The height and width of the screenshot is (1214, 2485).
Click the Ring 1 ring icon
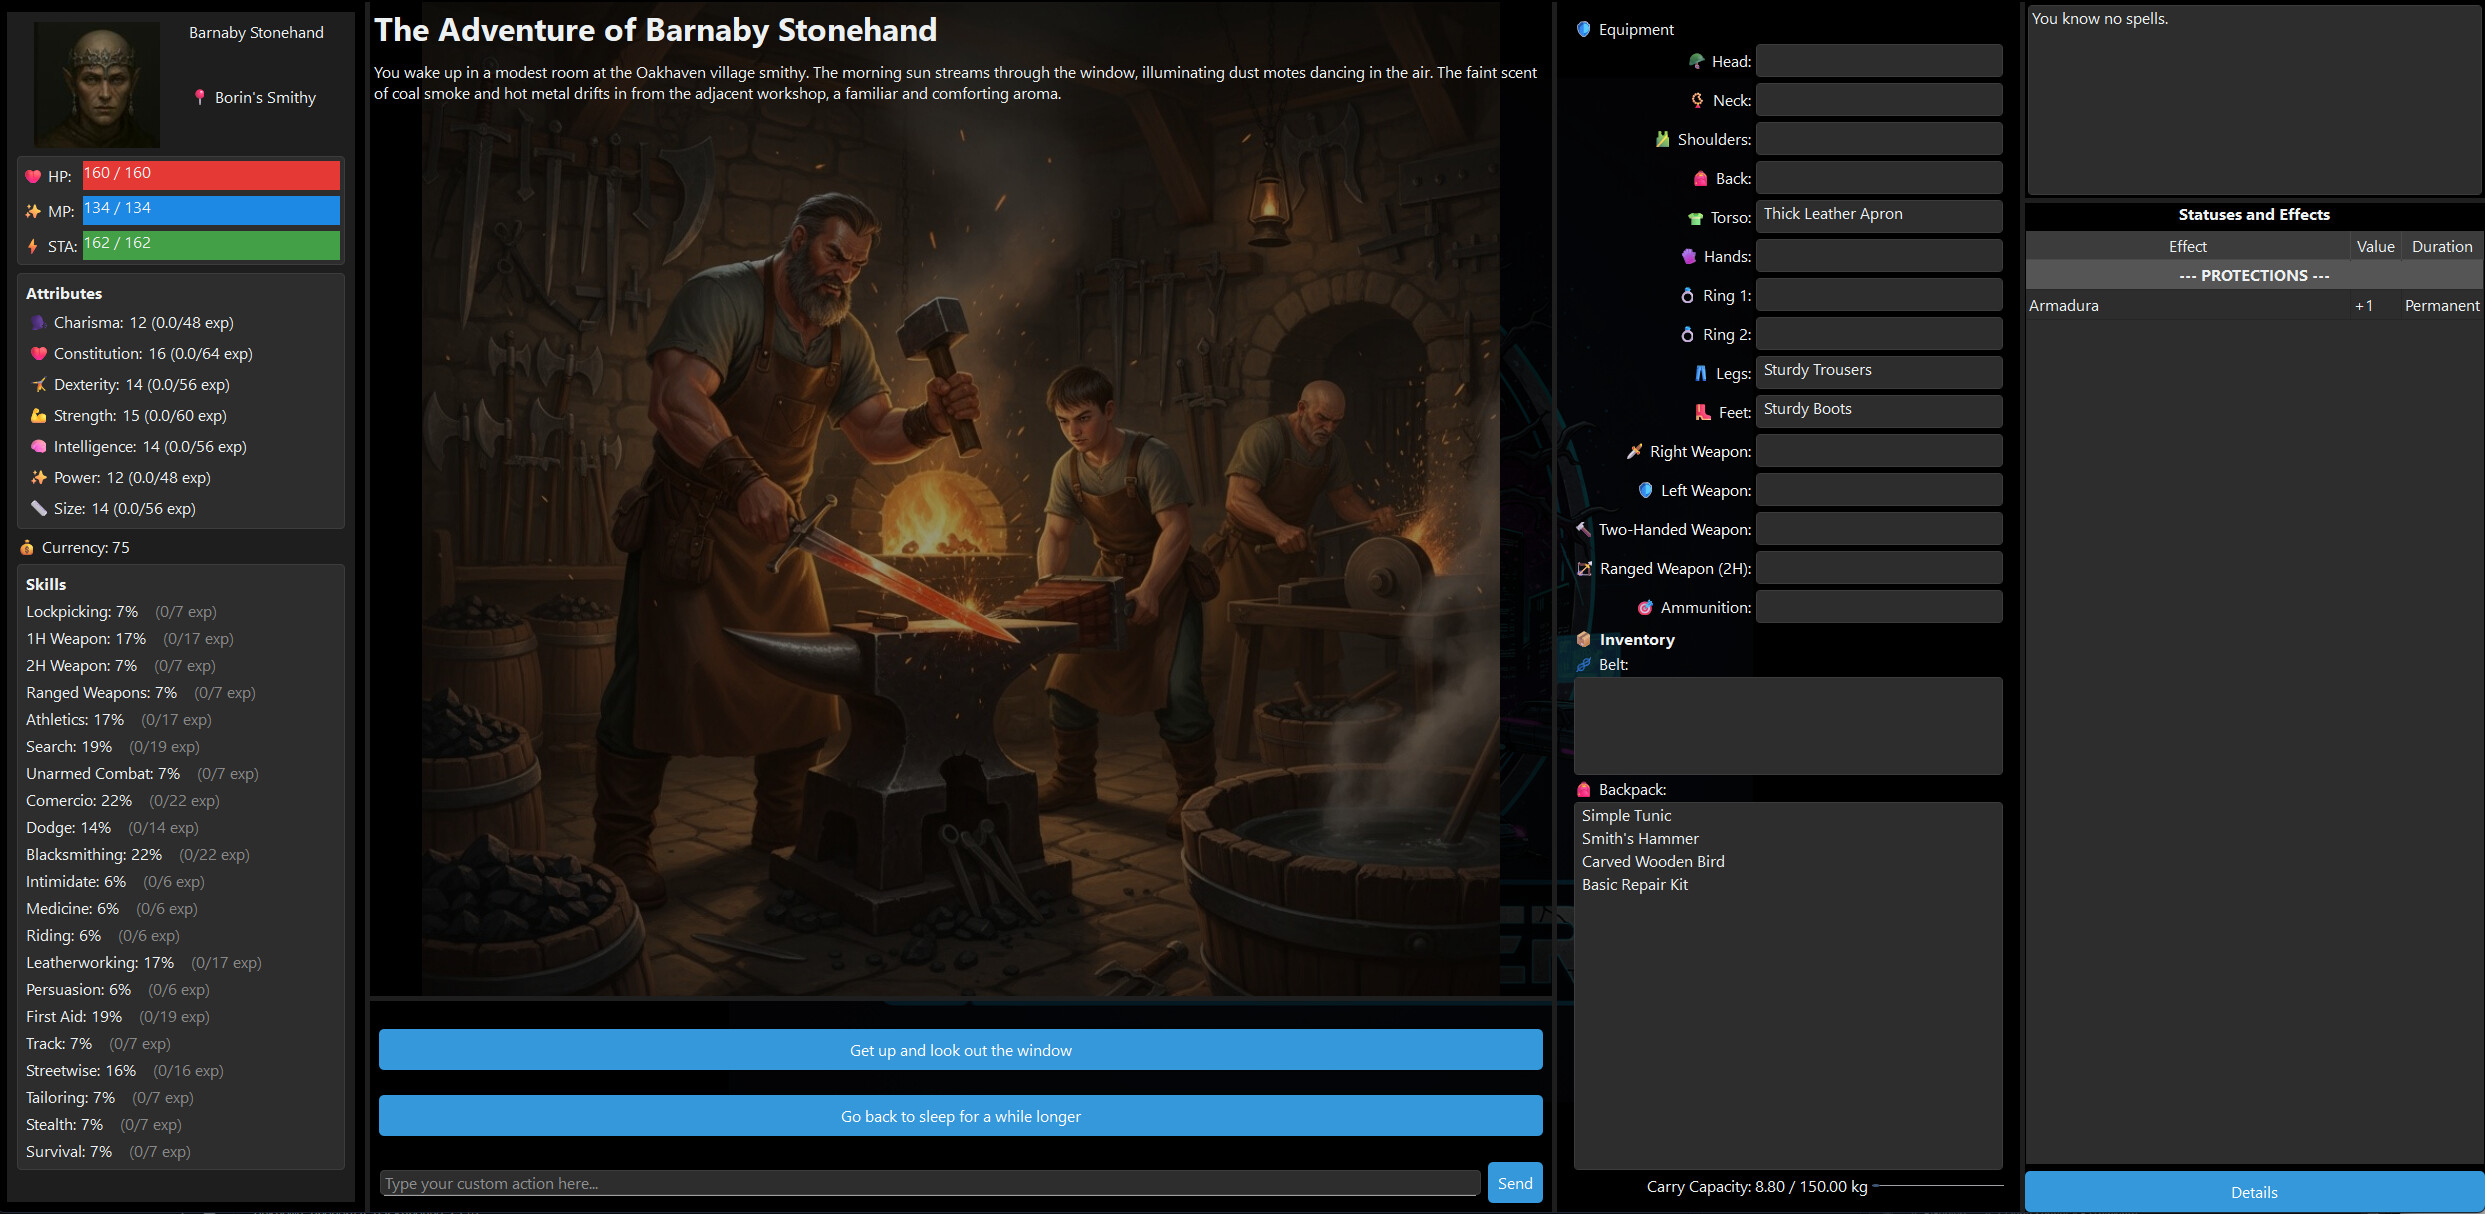[1688, 295]
